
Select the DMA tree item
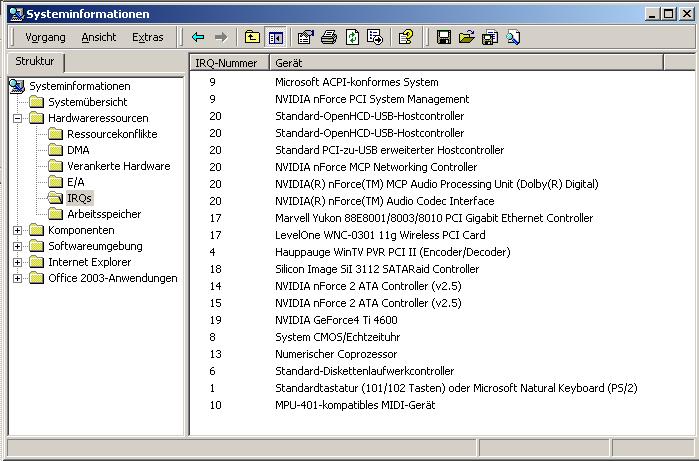pyautogui.click(x=78, y=150)
